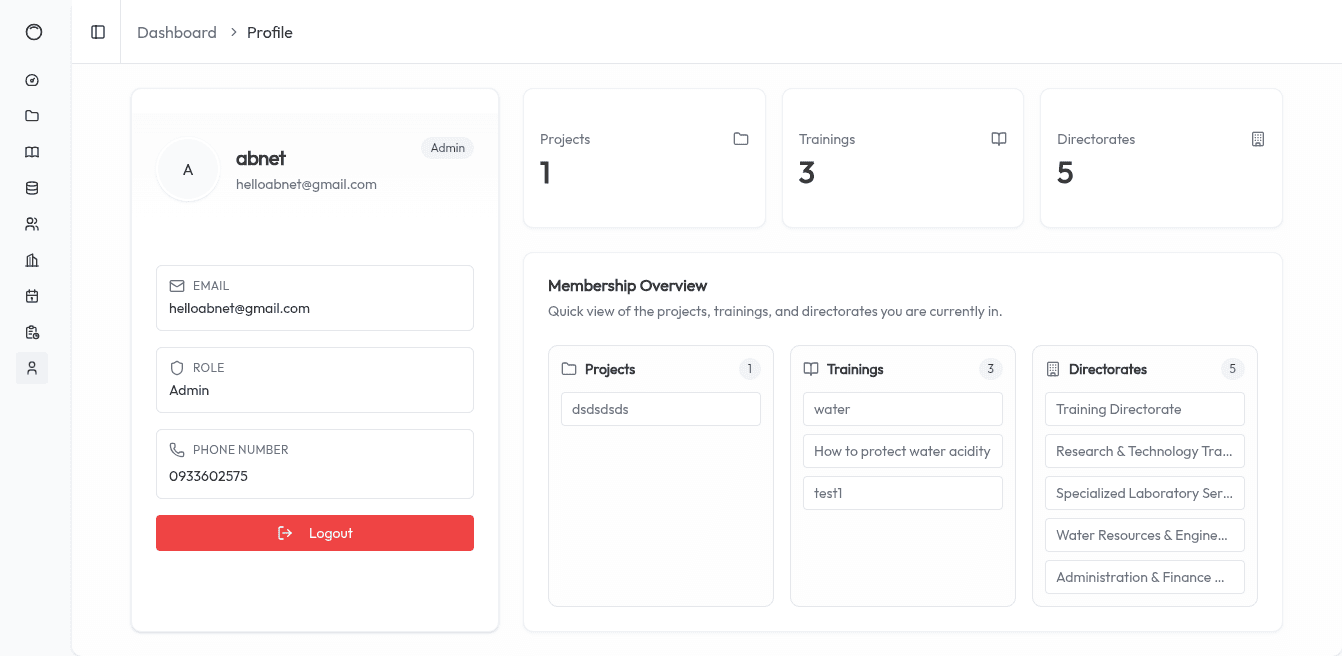
Task: Open the Dashboard compass icon in sidebar
Action: coord(31,80)
